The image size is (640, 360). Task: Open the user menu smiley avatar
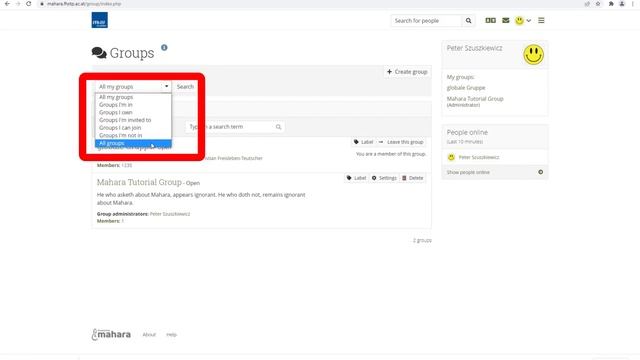pos(519,20)
